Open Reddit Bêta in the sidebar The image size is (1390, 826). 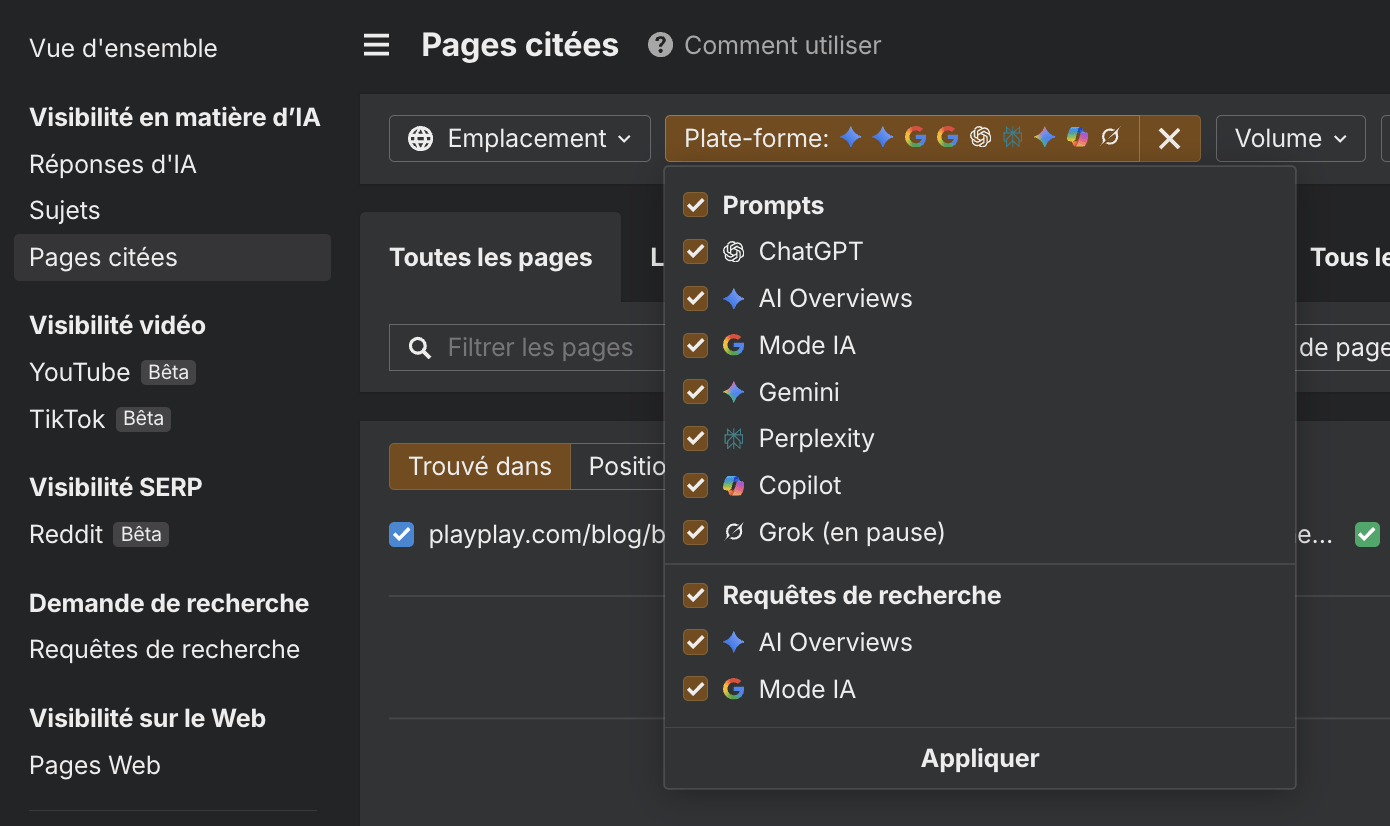(99, 534)
